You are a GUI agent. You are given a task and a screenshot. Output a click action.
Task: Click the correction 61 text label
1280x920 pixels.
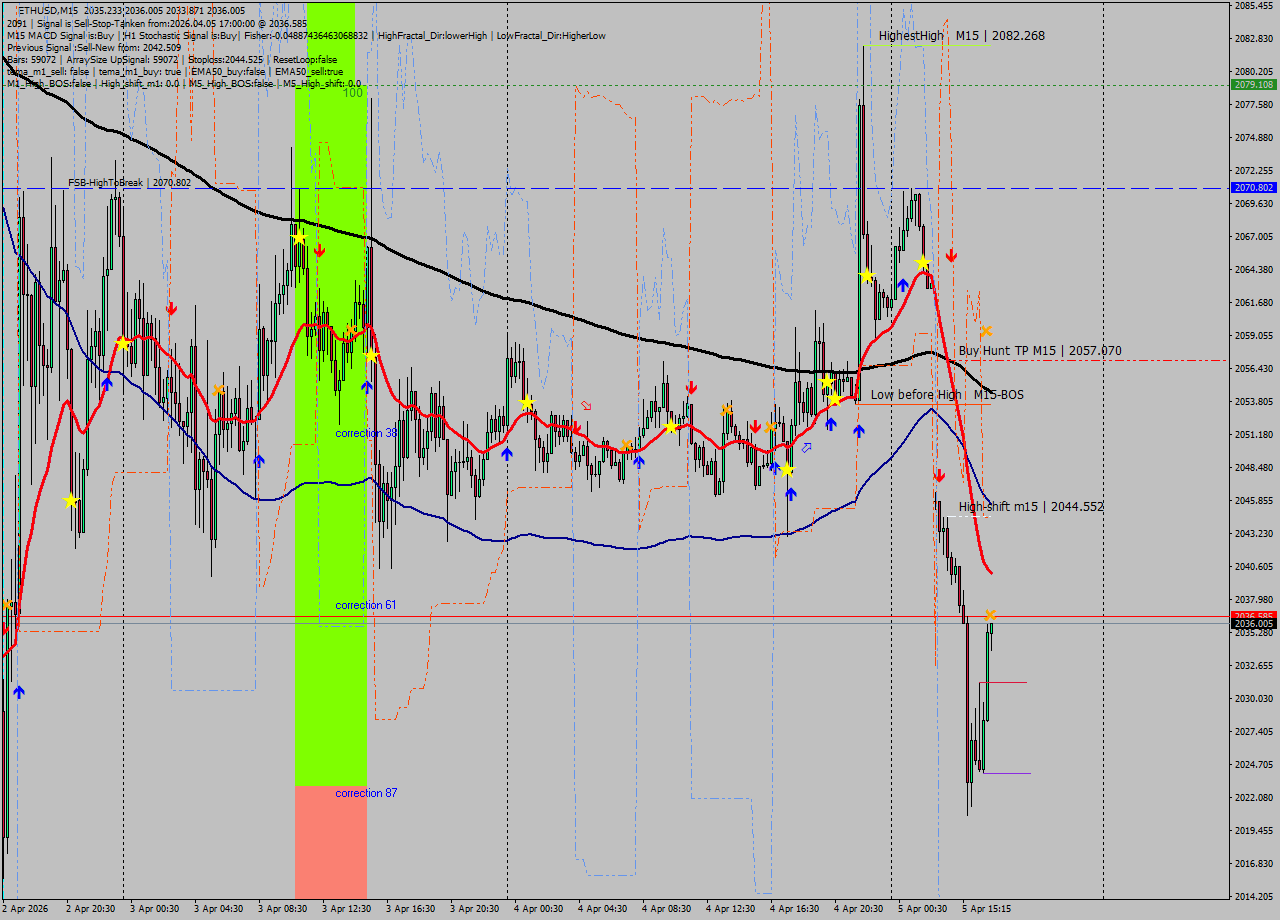[364, 604]
